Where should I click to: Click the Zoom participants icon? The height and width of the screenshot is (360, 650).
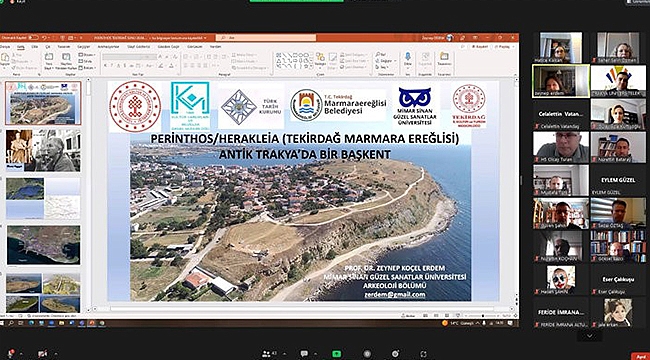[x=266, y=353]
